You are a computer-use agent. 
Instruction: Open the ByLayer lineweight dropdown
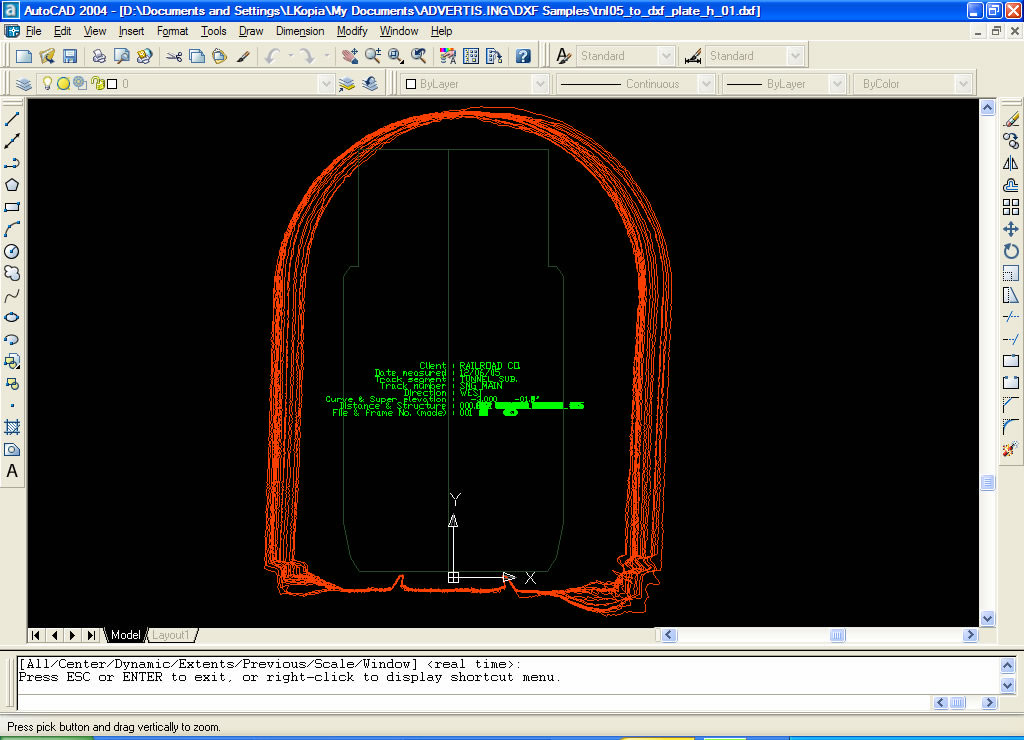click(x=837, y=84)
